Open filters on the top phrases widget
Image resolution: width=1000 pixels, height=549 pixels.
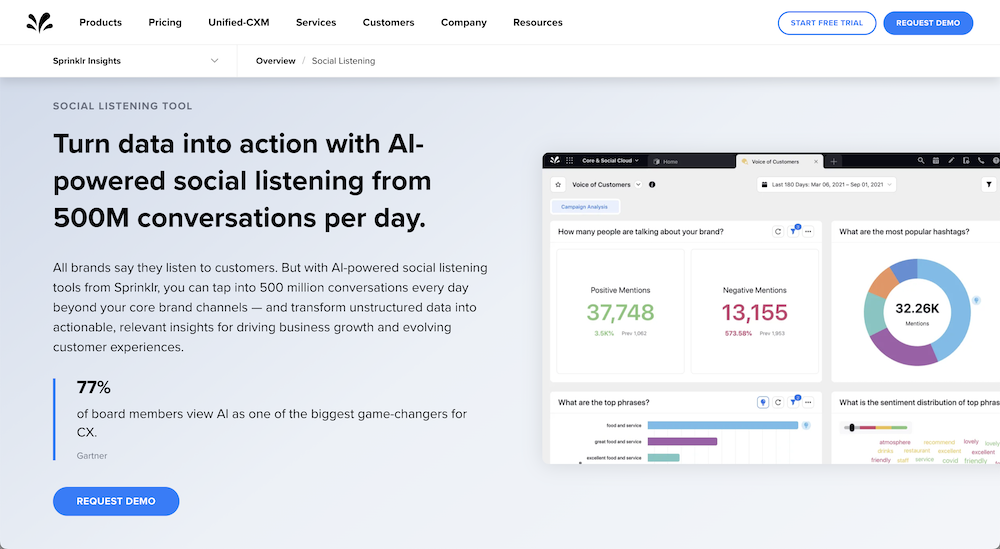[793, 402]
